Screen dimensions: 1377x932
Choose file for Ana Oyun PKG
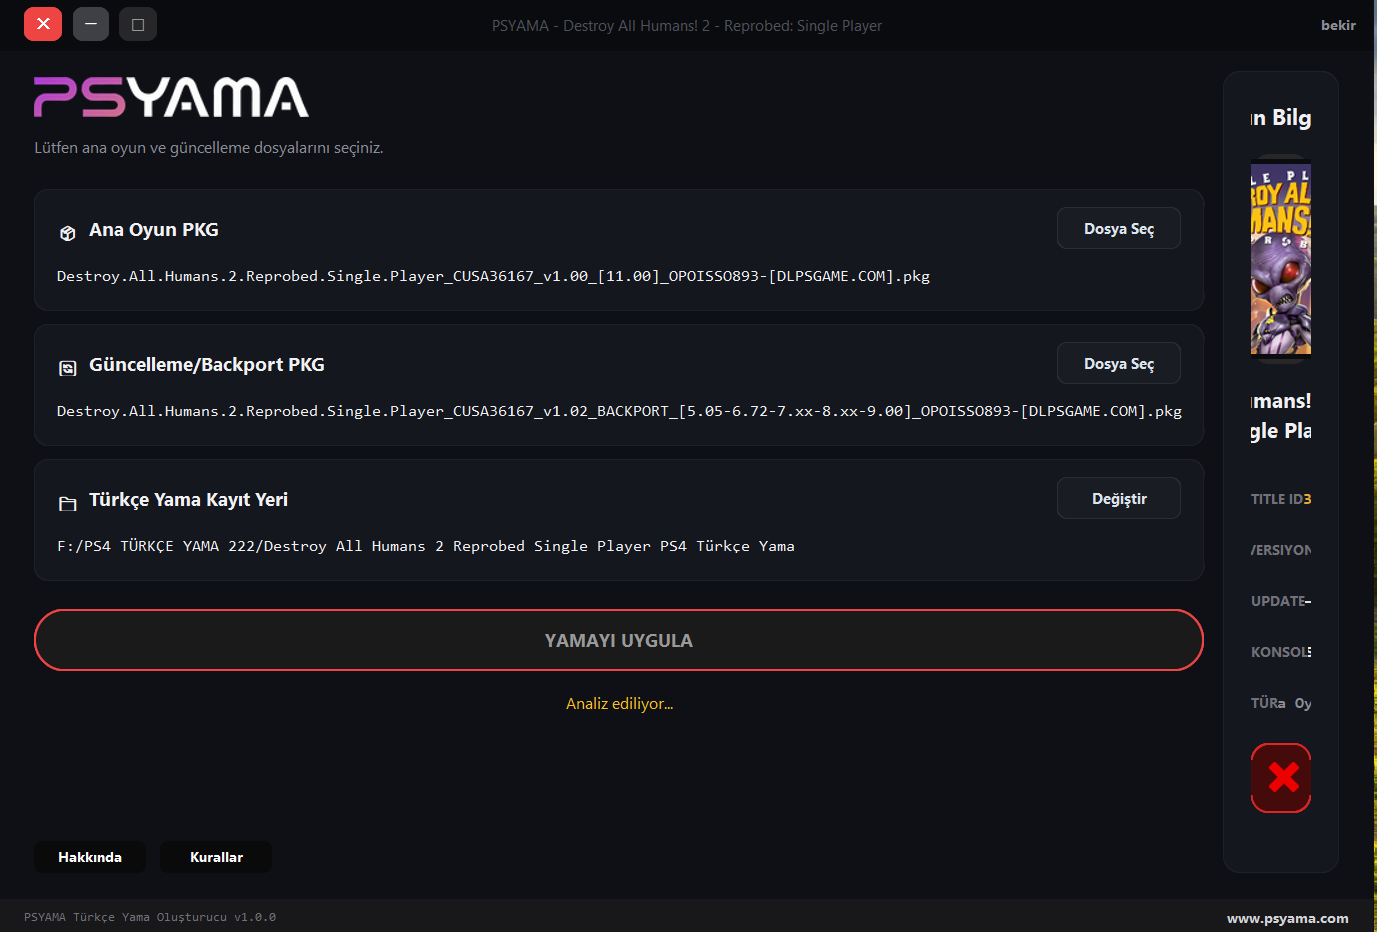1119,228
